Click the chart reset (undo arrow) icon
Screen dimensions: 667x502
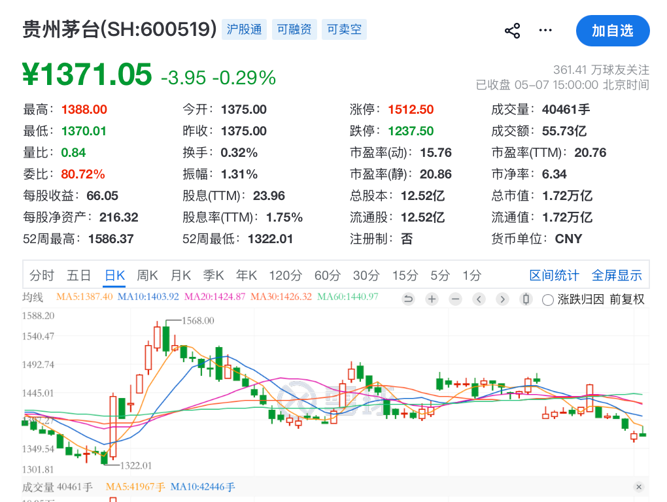(408, 299)
